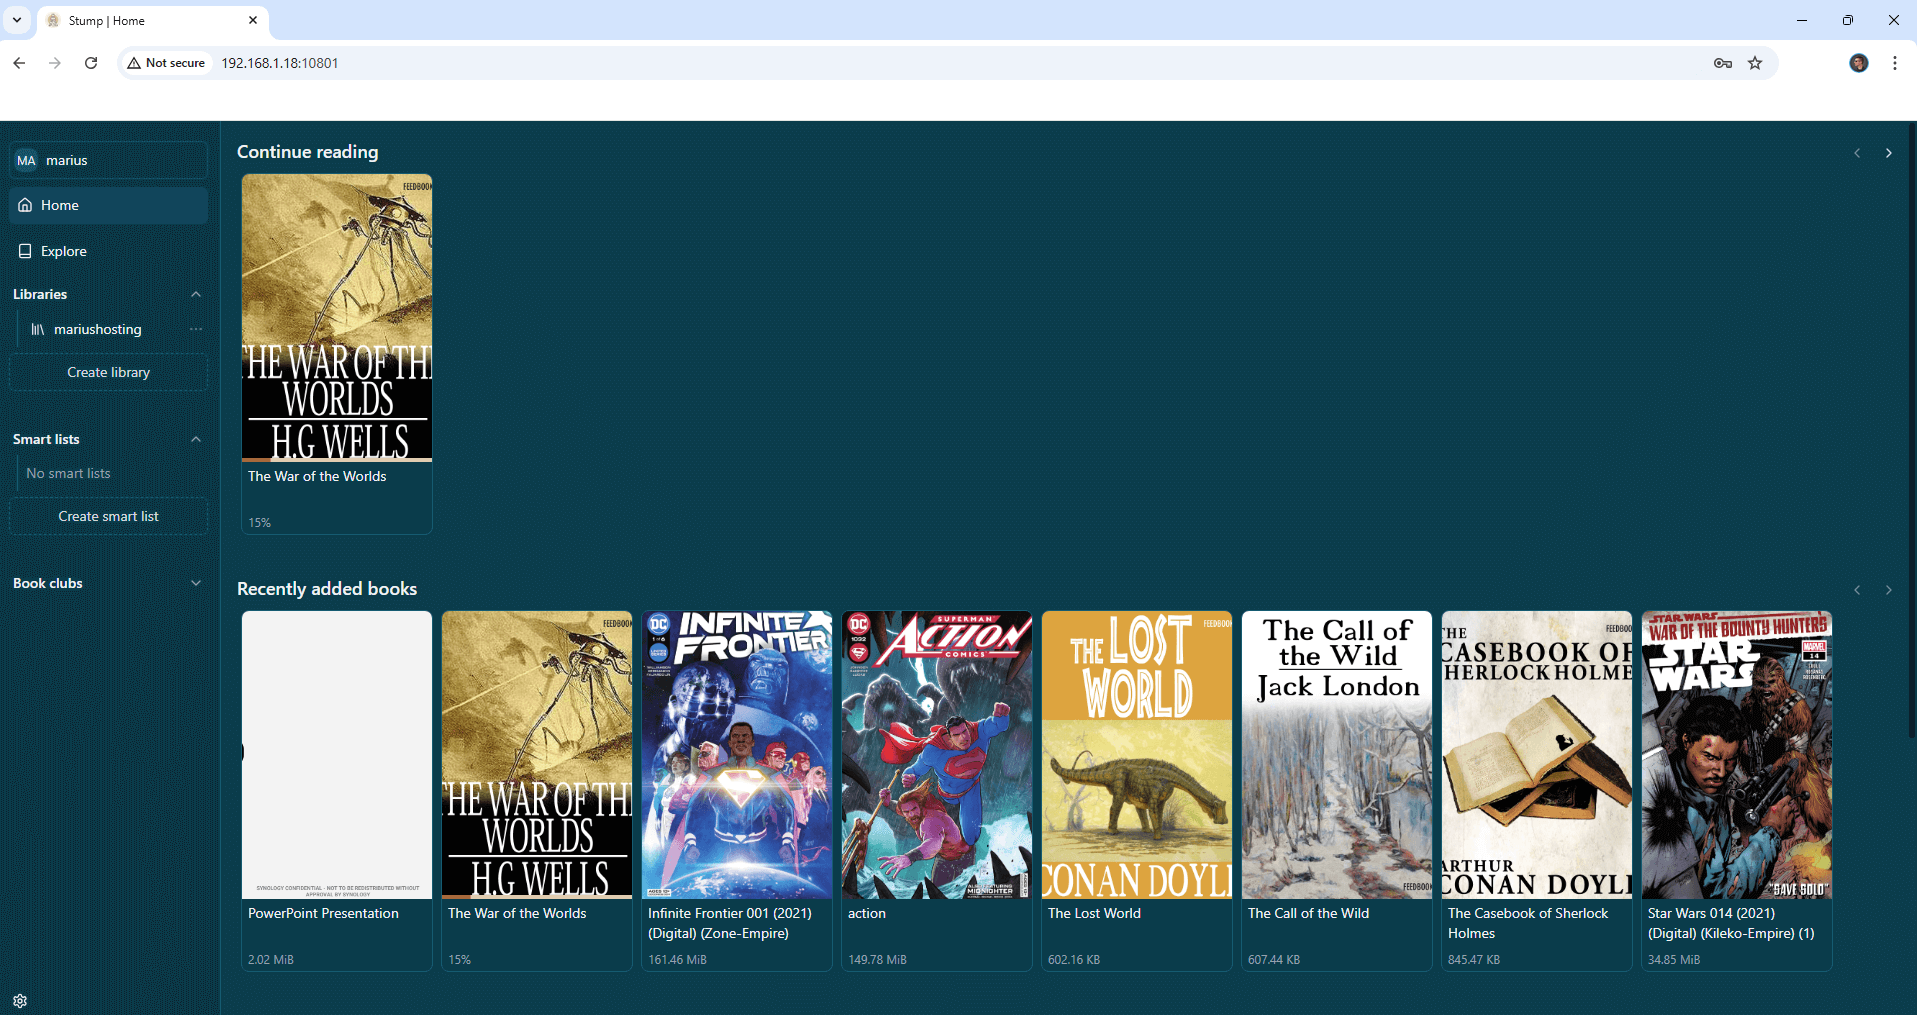Open the settings gear in the sidebar
1917x1015 pixels.
click(20, 1000)
